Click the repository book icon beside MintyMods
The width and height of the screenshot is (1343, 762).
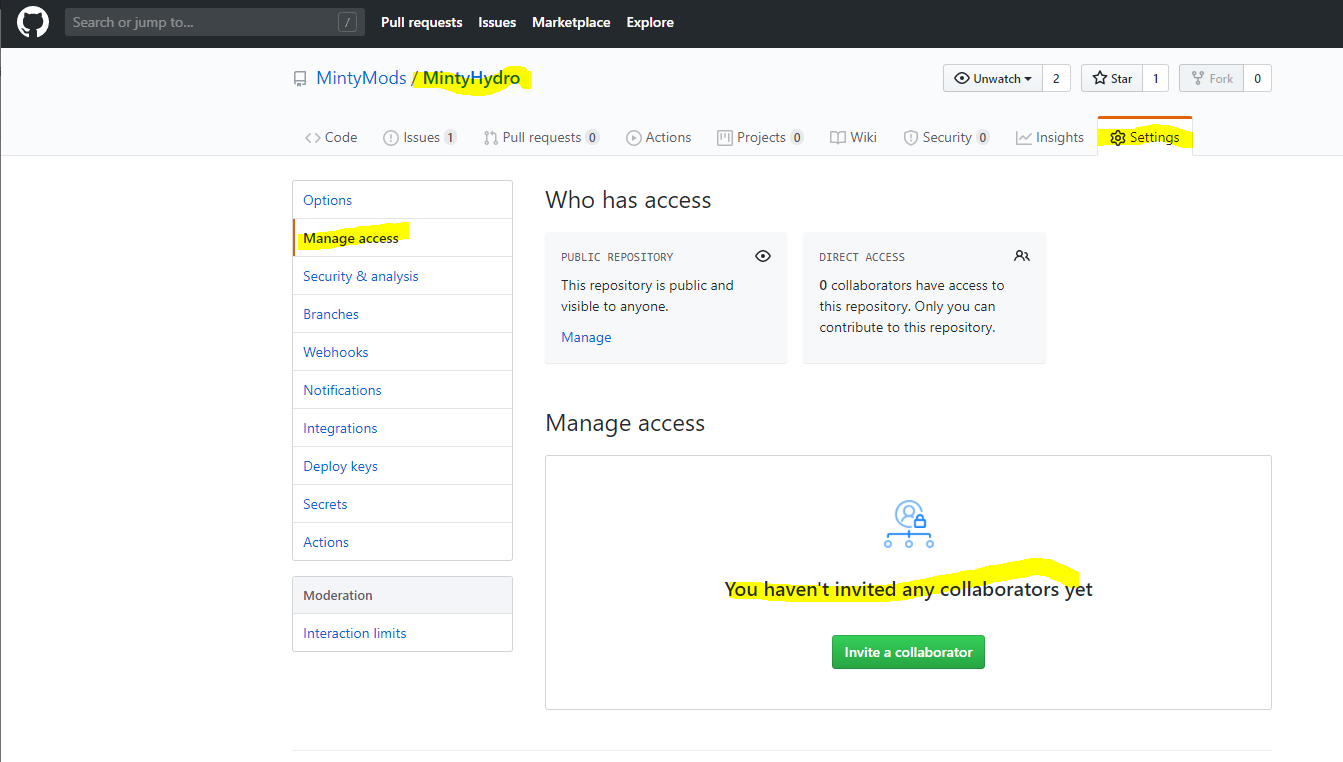300,79
